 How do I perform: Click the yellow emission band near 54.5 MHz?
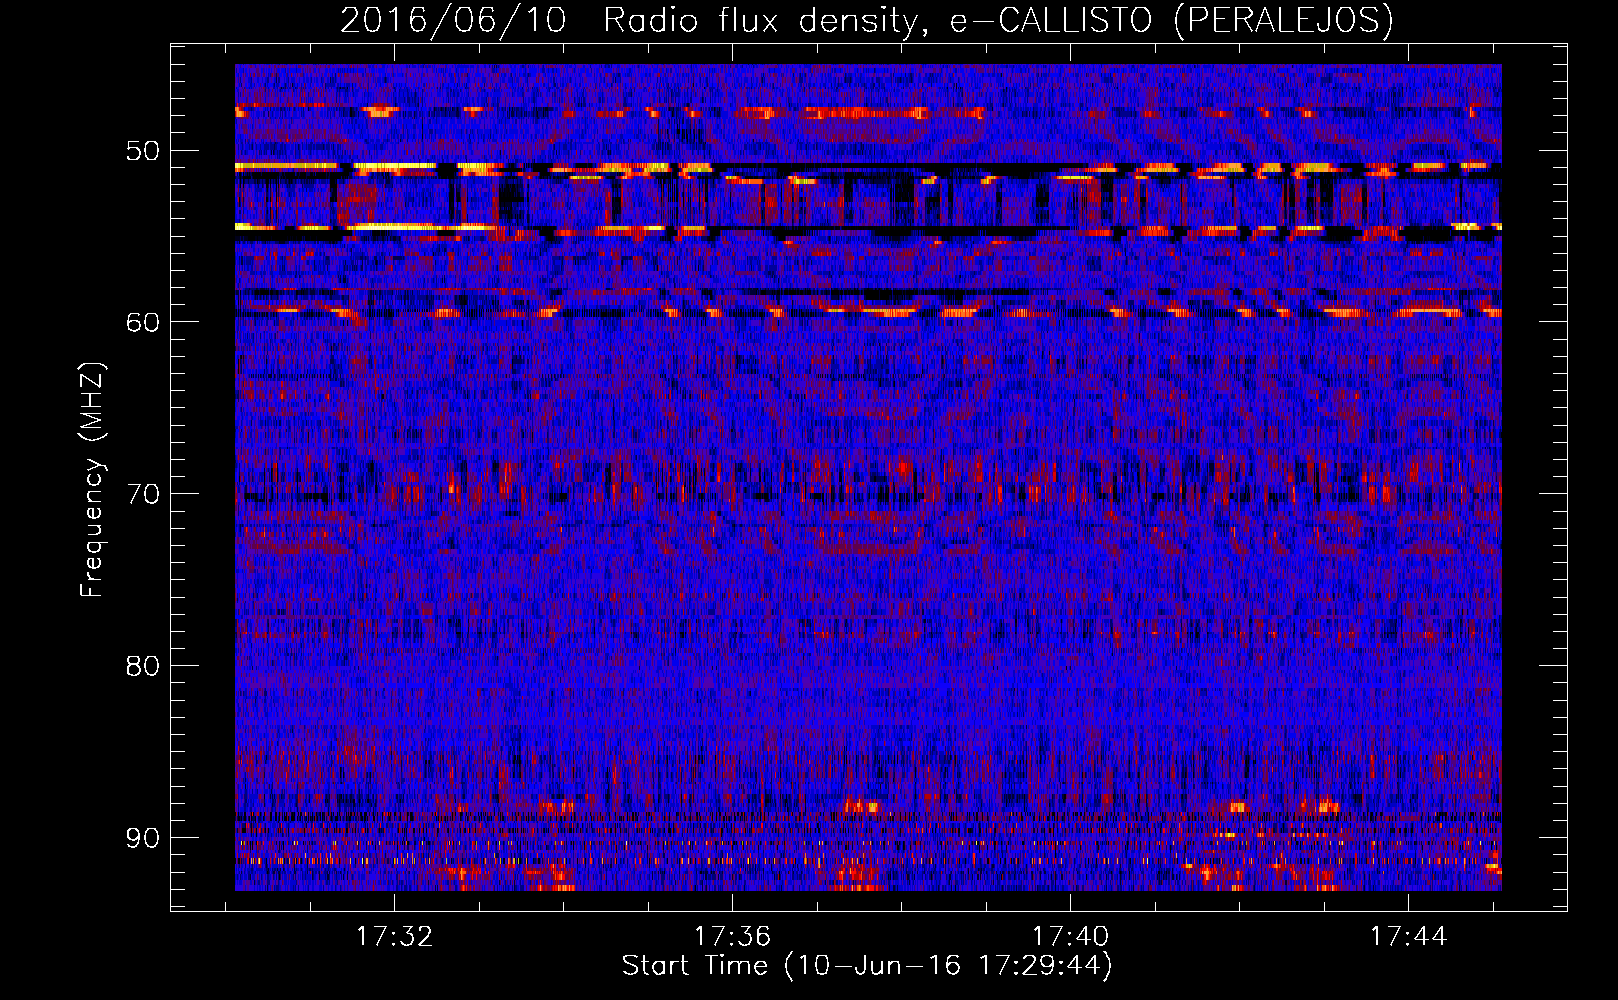(400, 227)
